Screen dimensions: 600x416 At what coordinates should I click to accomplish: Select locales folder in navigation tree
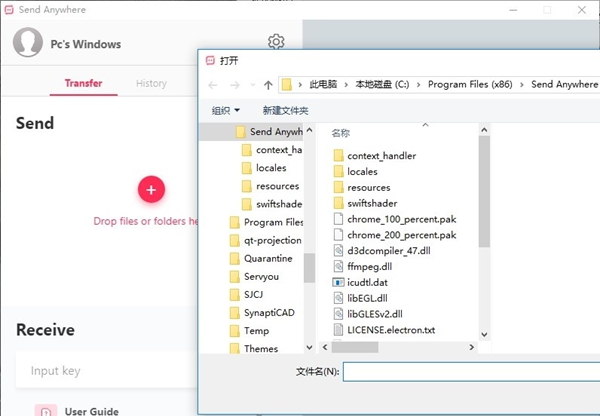[264, 168]
